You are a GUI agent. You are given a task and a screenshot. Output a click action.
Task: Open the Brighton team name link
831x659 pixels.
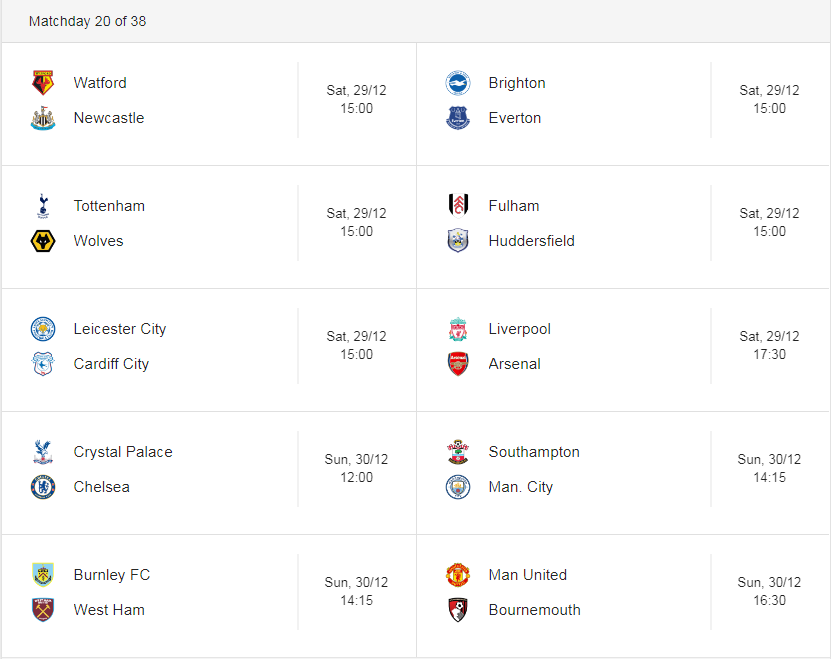[x=517, y=83]
